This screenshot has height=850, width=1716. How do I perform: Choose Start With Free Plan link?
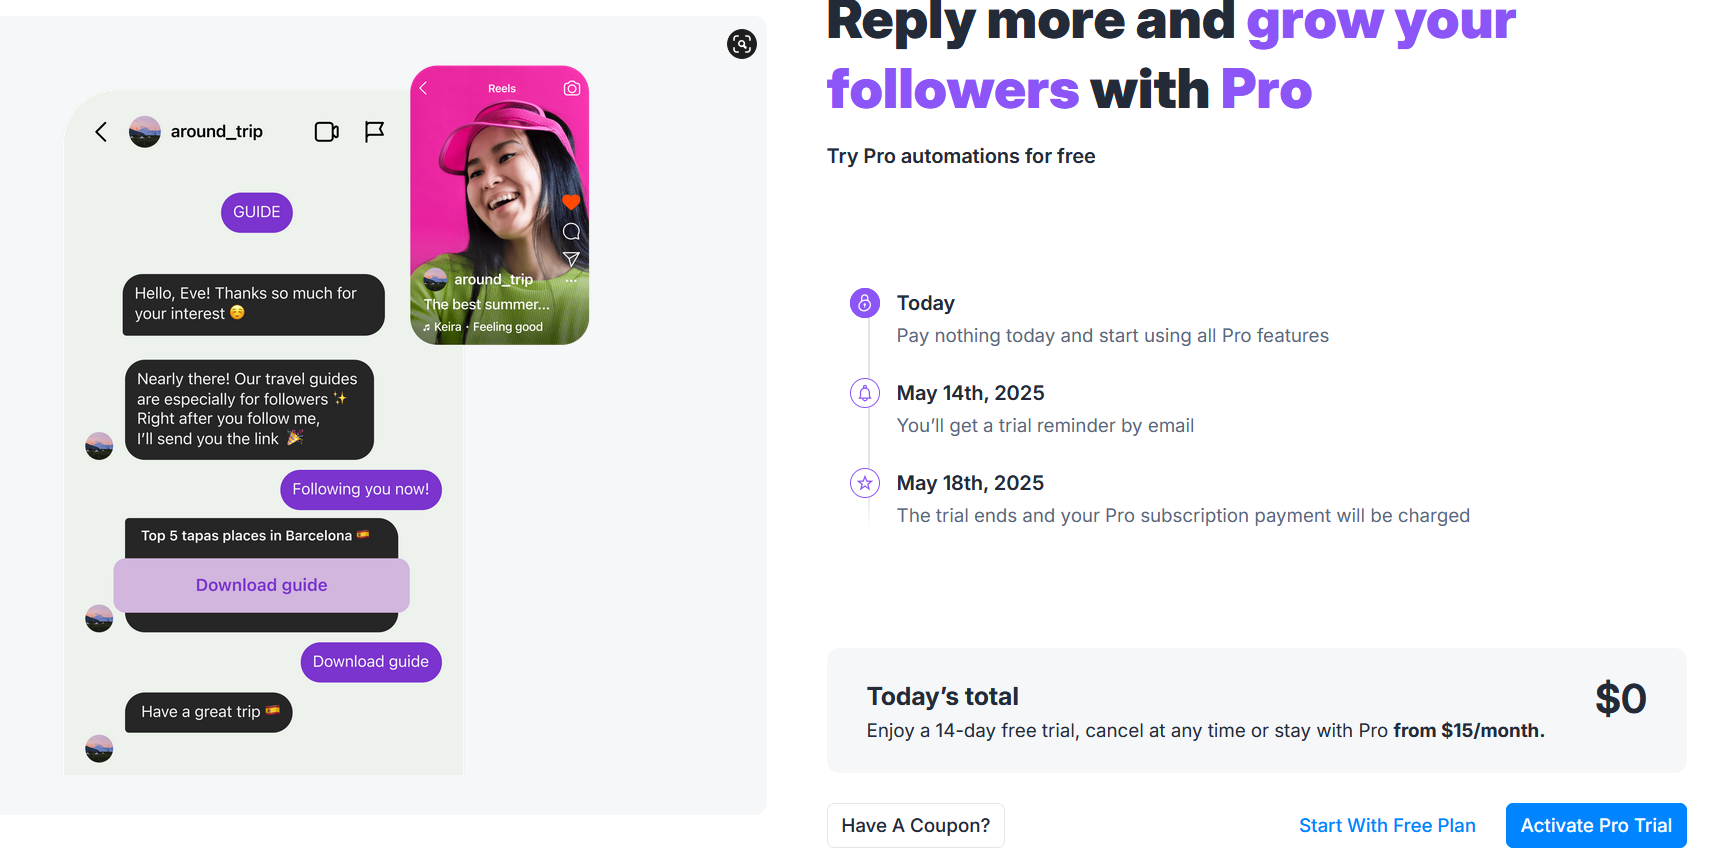[x=1387, y=825]
